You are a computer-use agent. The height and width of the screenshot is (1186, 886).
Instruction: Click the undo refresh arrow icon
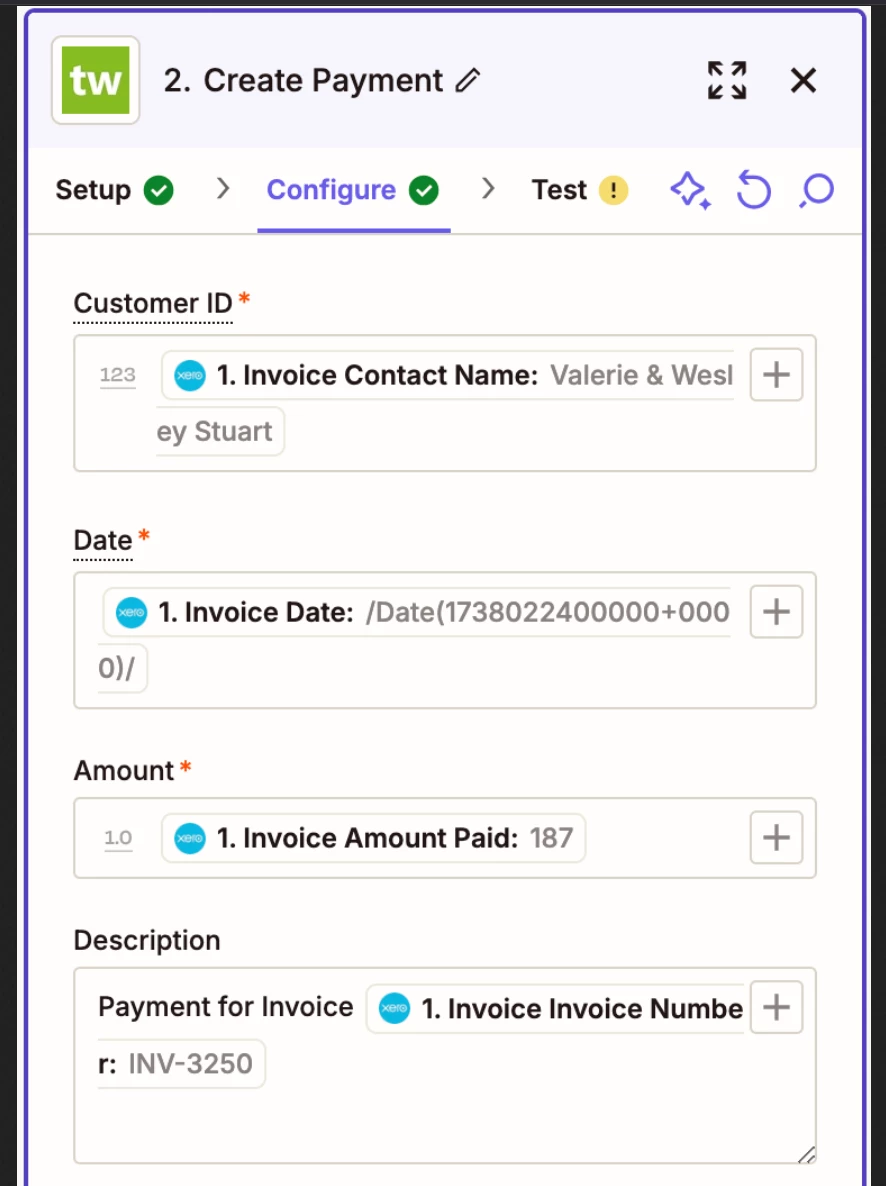(754, 190)
